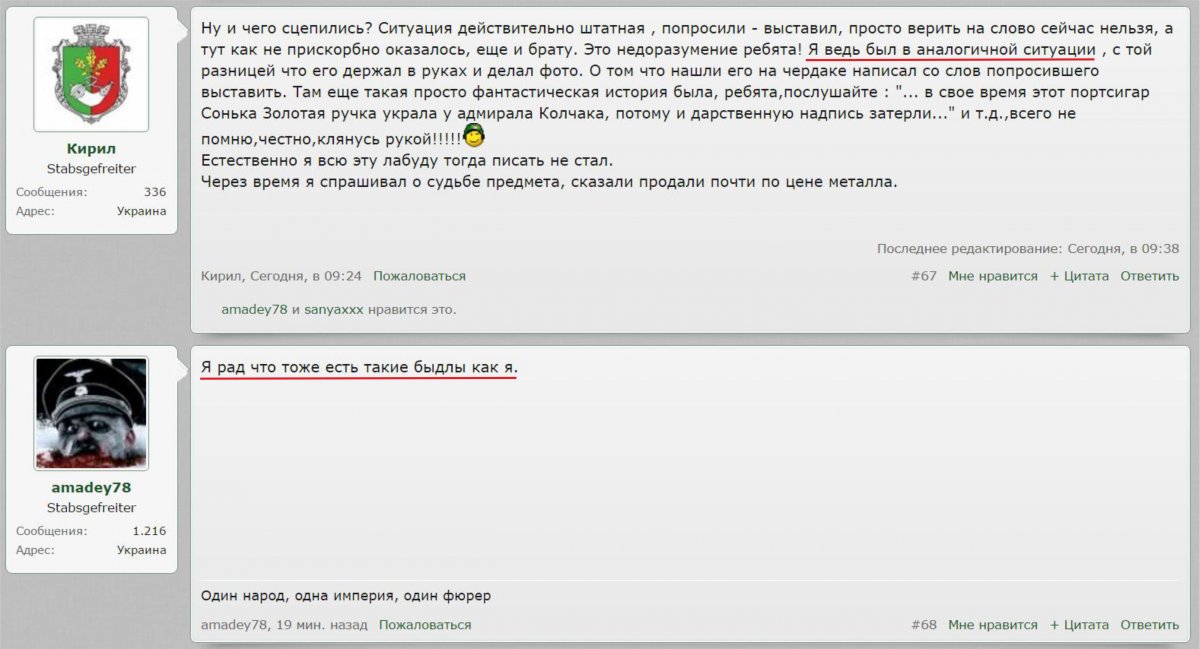Click the smiley emoticon in post #67

[474, 136]
